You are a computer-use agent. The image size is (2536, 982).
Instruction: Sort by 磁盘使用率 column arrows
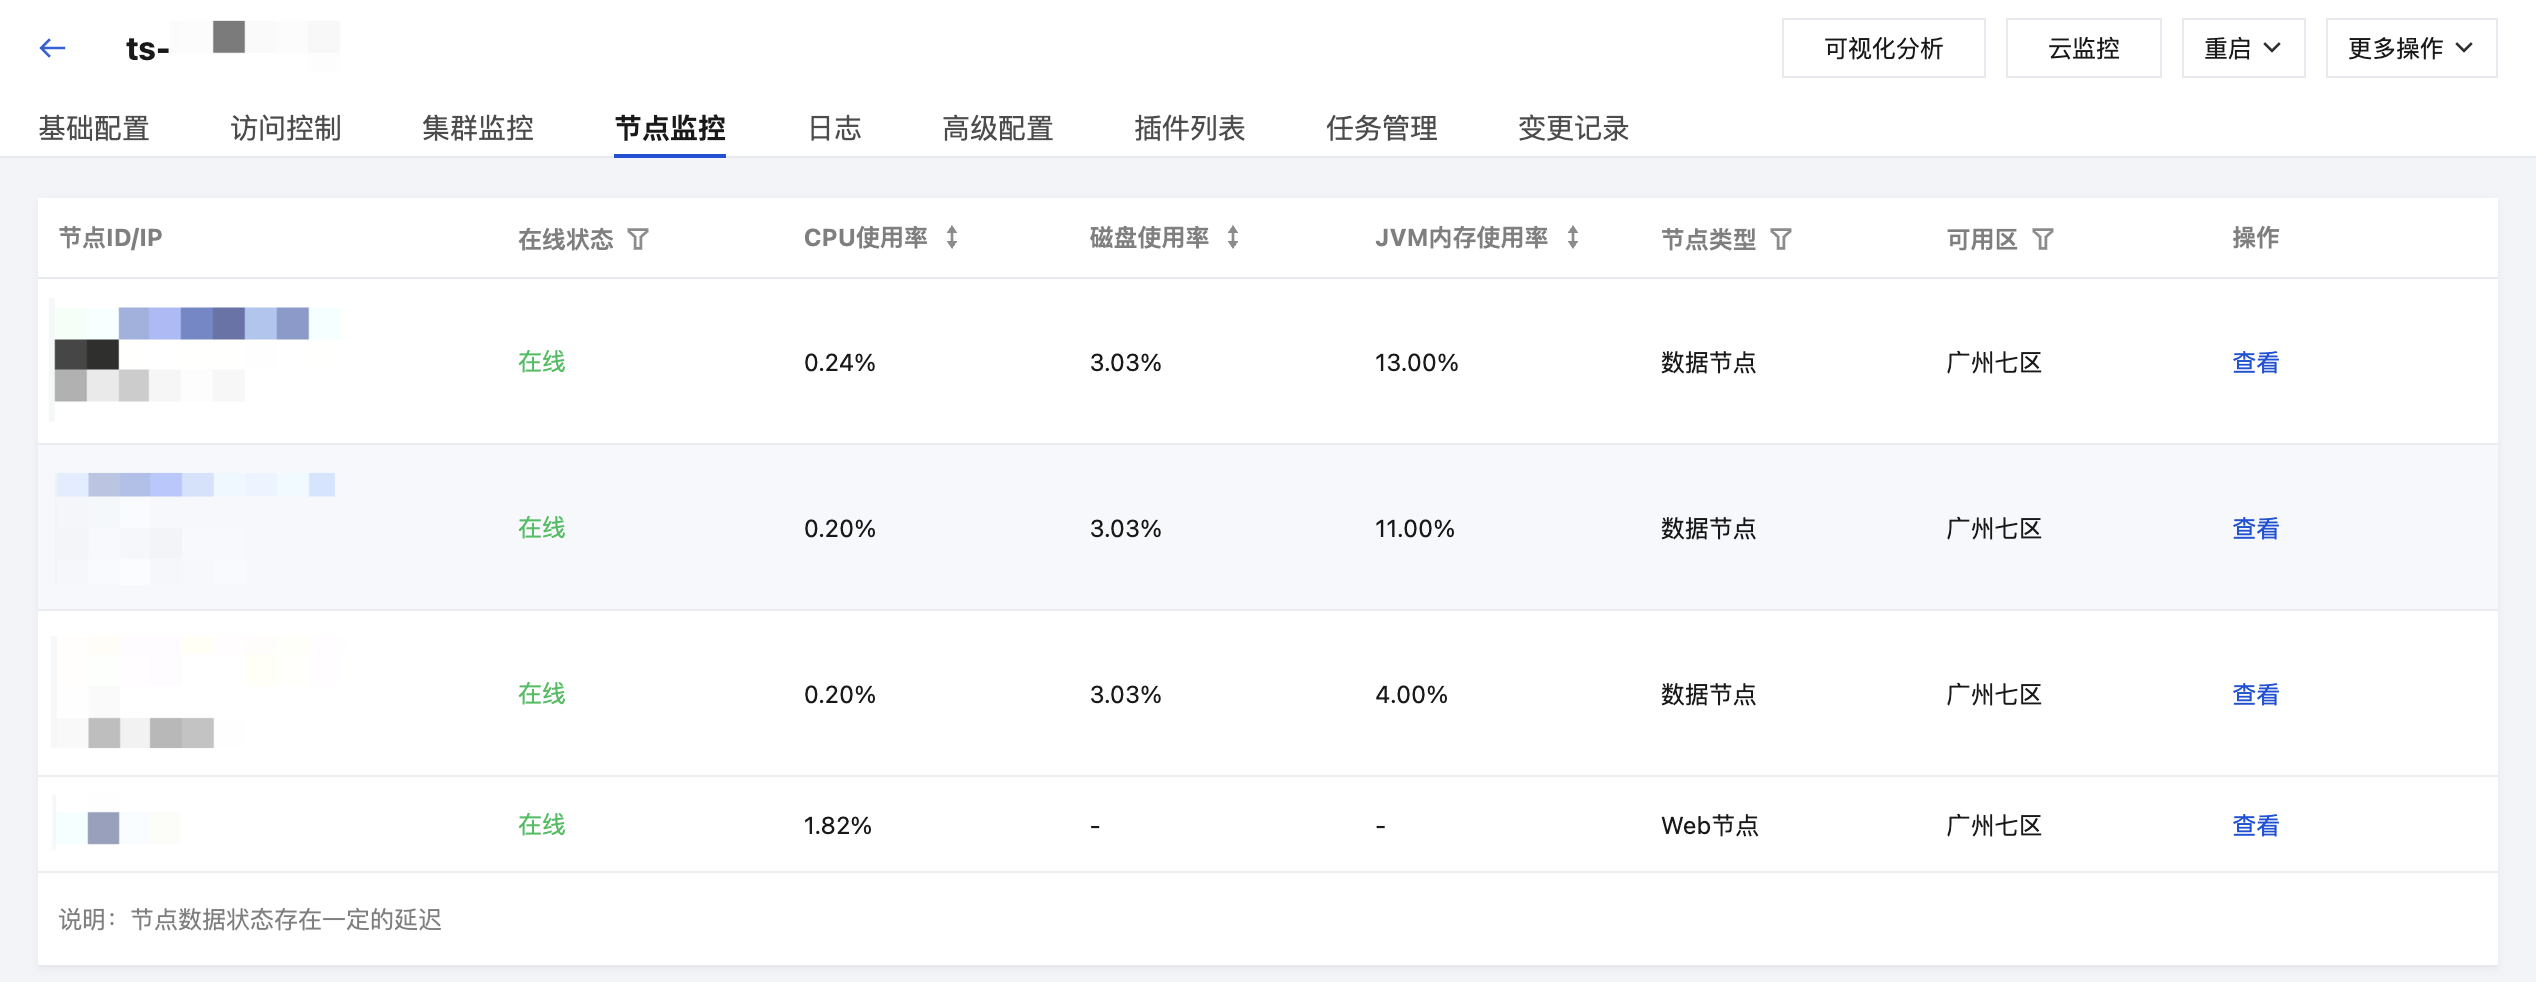tap(1233, 238)
